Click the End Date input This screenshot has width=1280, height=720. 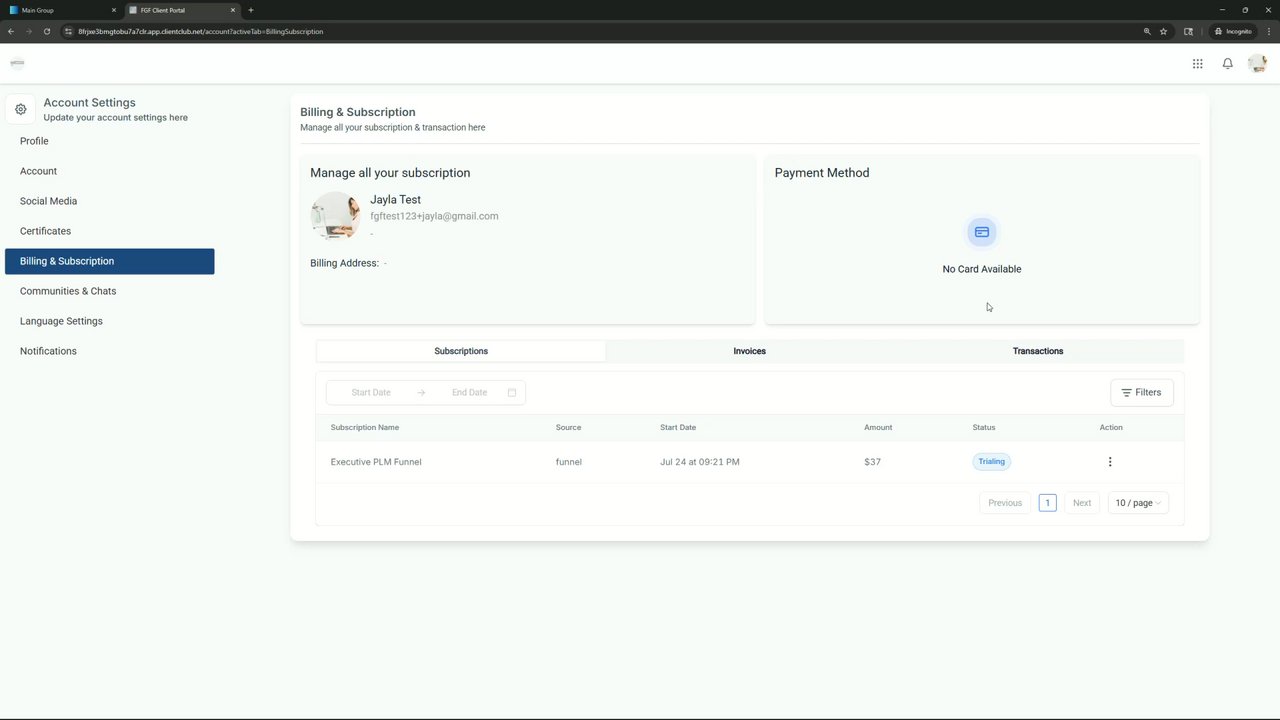469,392
